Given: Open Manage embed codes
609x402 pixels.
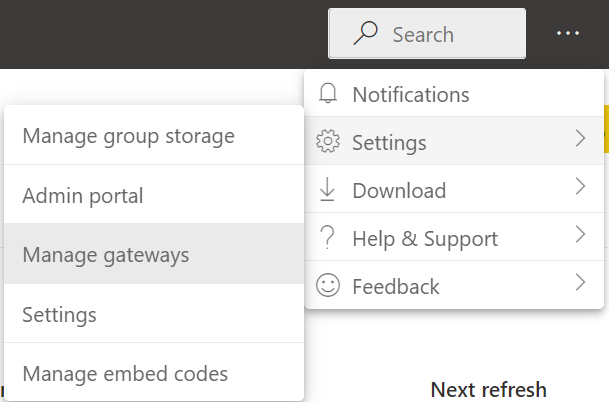Looking at the screenshot, I should pyautogui.click(x=125, y=374).
